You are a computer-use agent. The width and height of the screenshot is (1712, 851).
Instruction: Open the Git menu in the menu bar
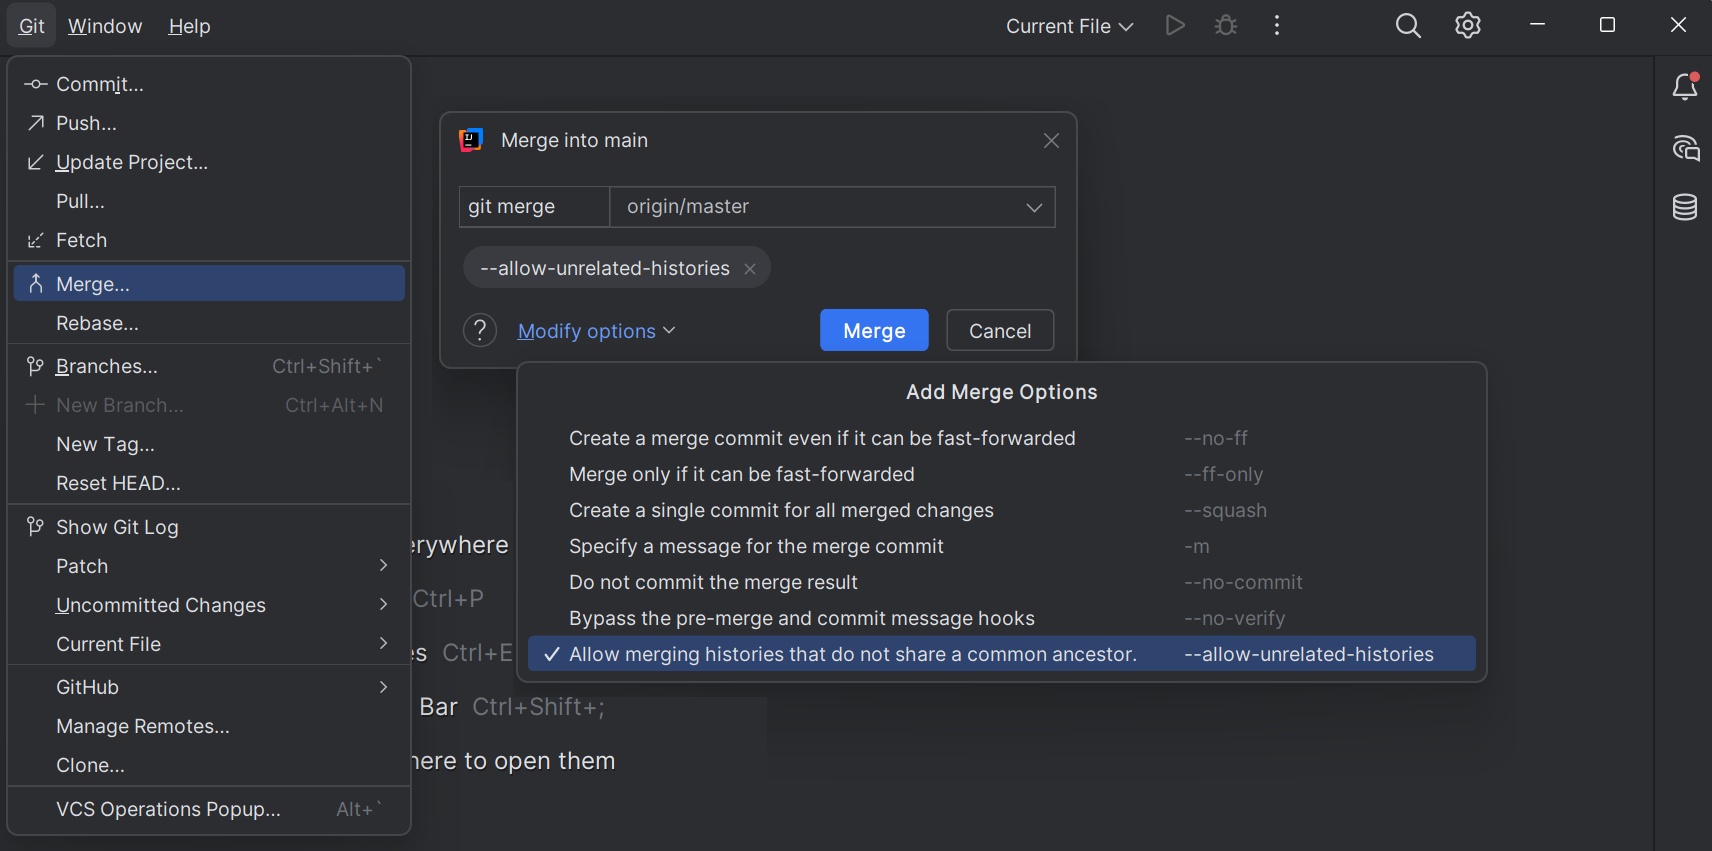coord(31,26)
